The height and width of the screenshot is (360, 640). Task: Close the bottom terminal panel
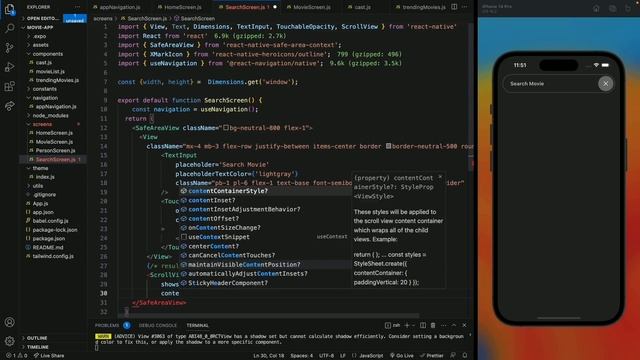pyautogui.click(x=464, y=325)
